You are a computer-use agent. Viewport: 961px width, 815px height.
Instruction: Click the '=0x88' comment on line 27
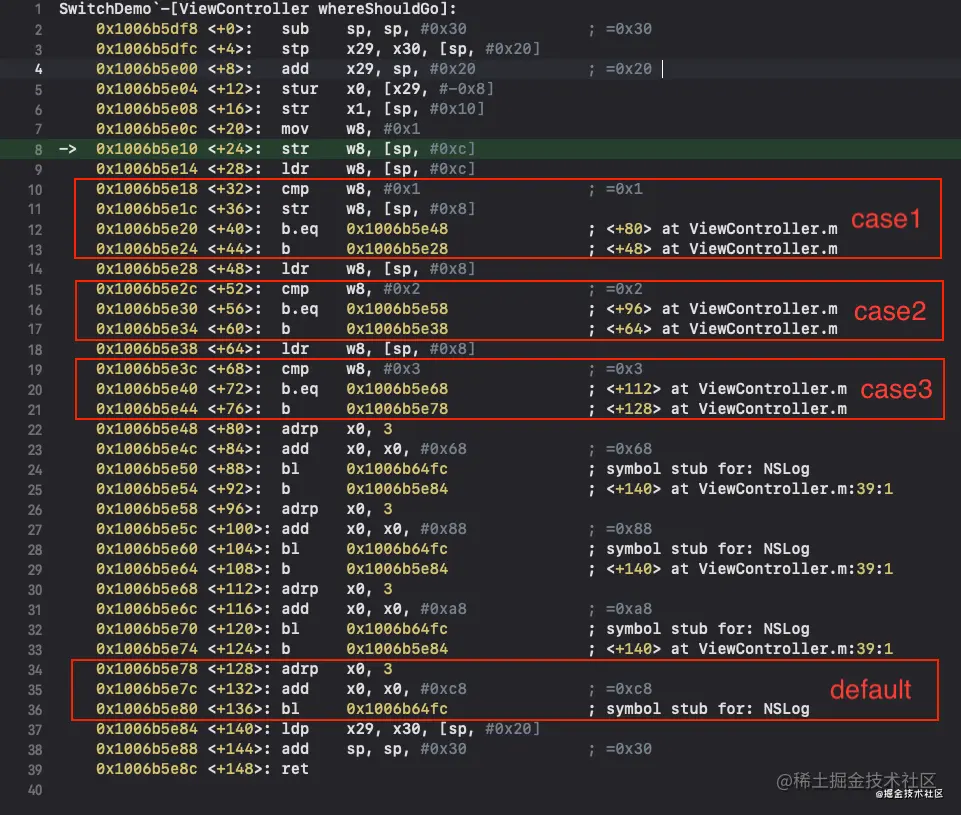pyautogui.click(x=628, y=529)
